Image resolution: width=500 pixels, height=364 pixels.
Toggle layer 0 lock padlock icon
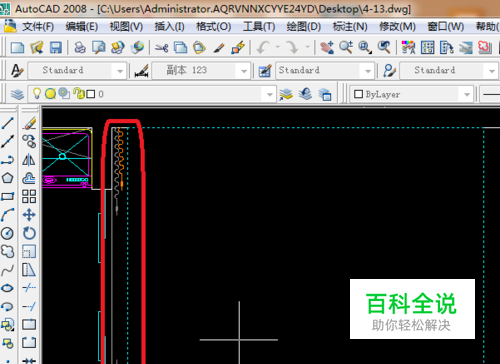click(79, 94)
